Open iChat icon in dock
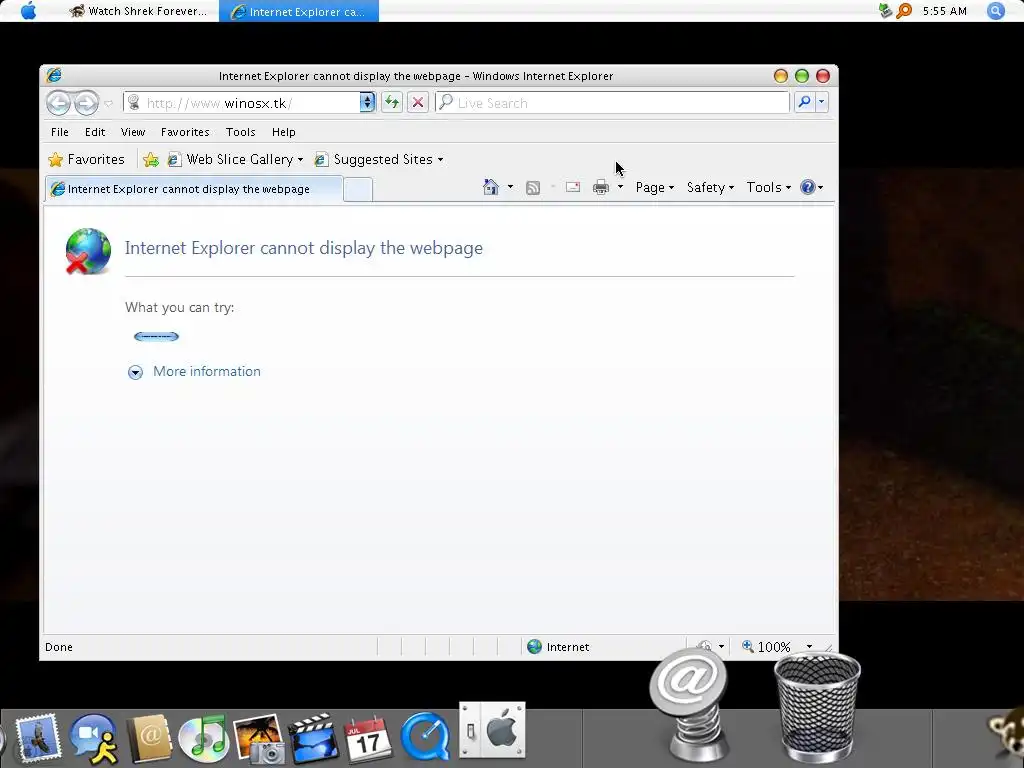This screenshot has width=1024, height=768. [93, 739]
